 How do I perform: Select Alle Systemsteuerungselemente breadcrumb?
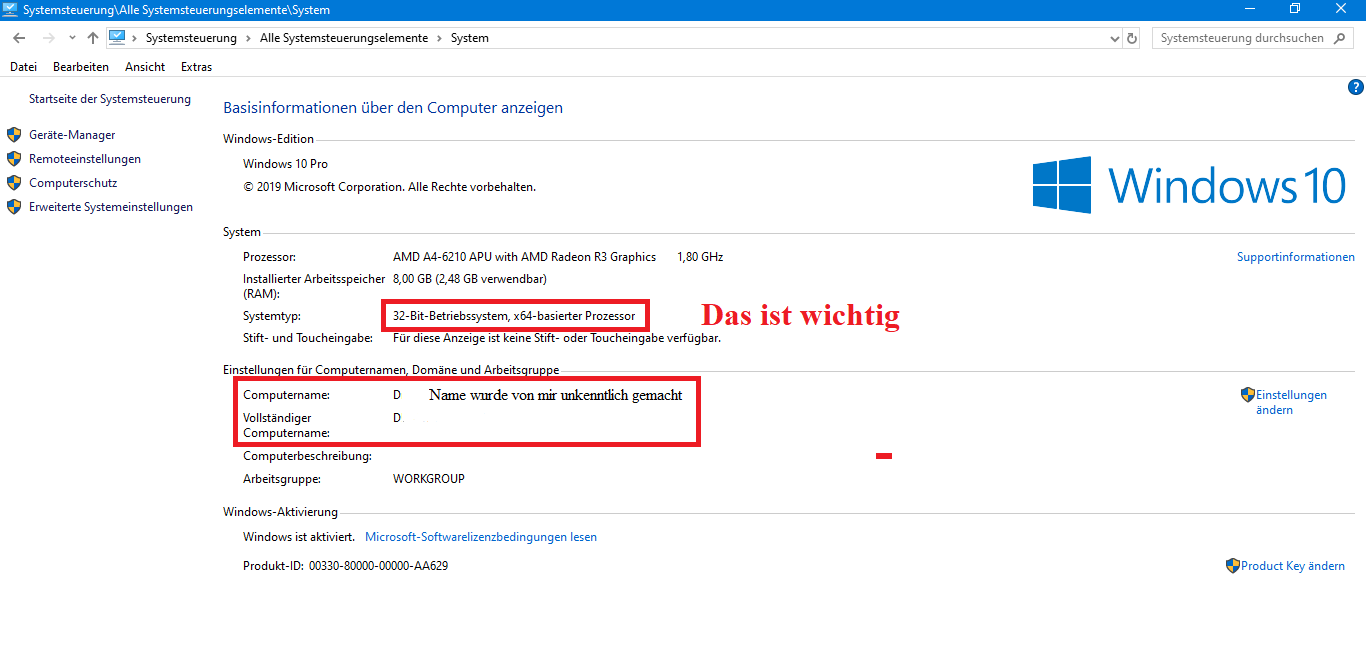pos(343,38)
